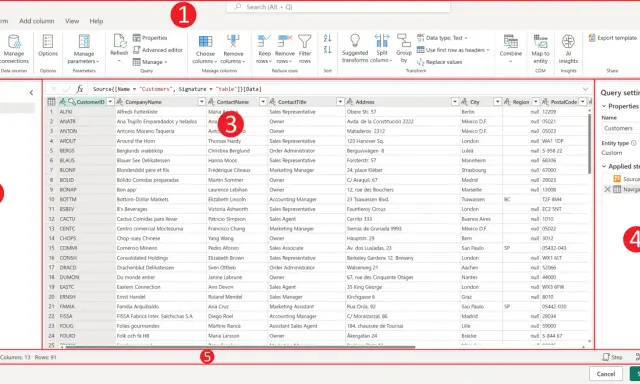Open the ContactName column filter dropdown
The image size is (640, 384).
263,102
